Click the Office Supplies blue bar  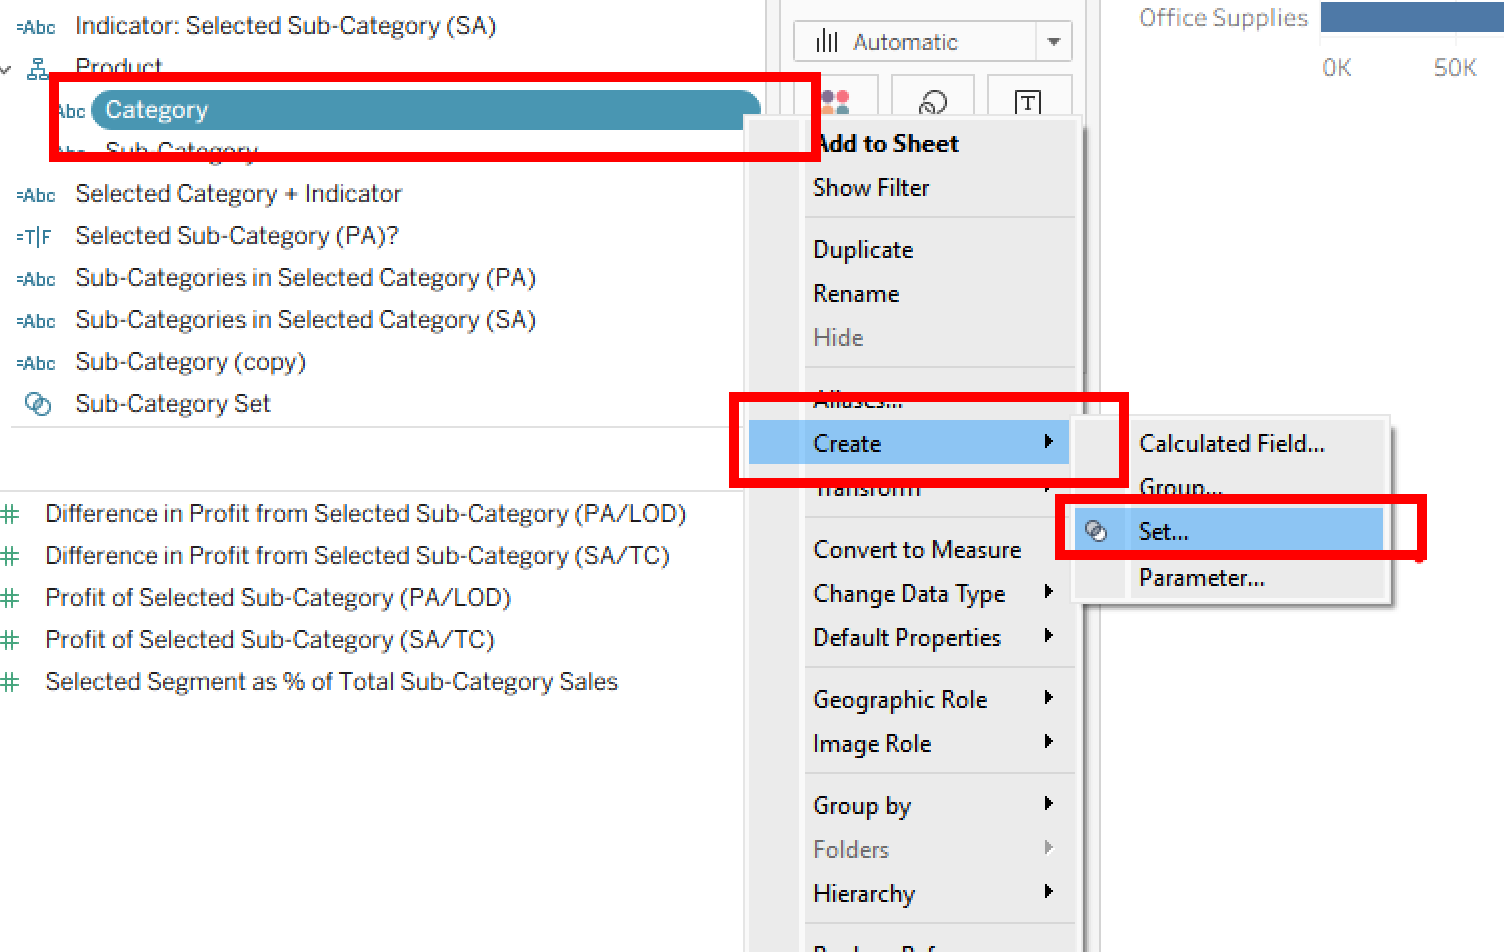[1412, 18]
